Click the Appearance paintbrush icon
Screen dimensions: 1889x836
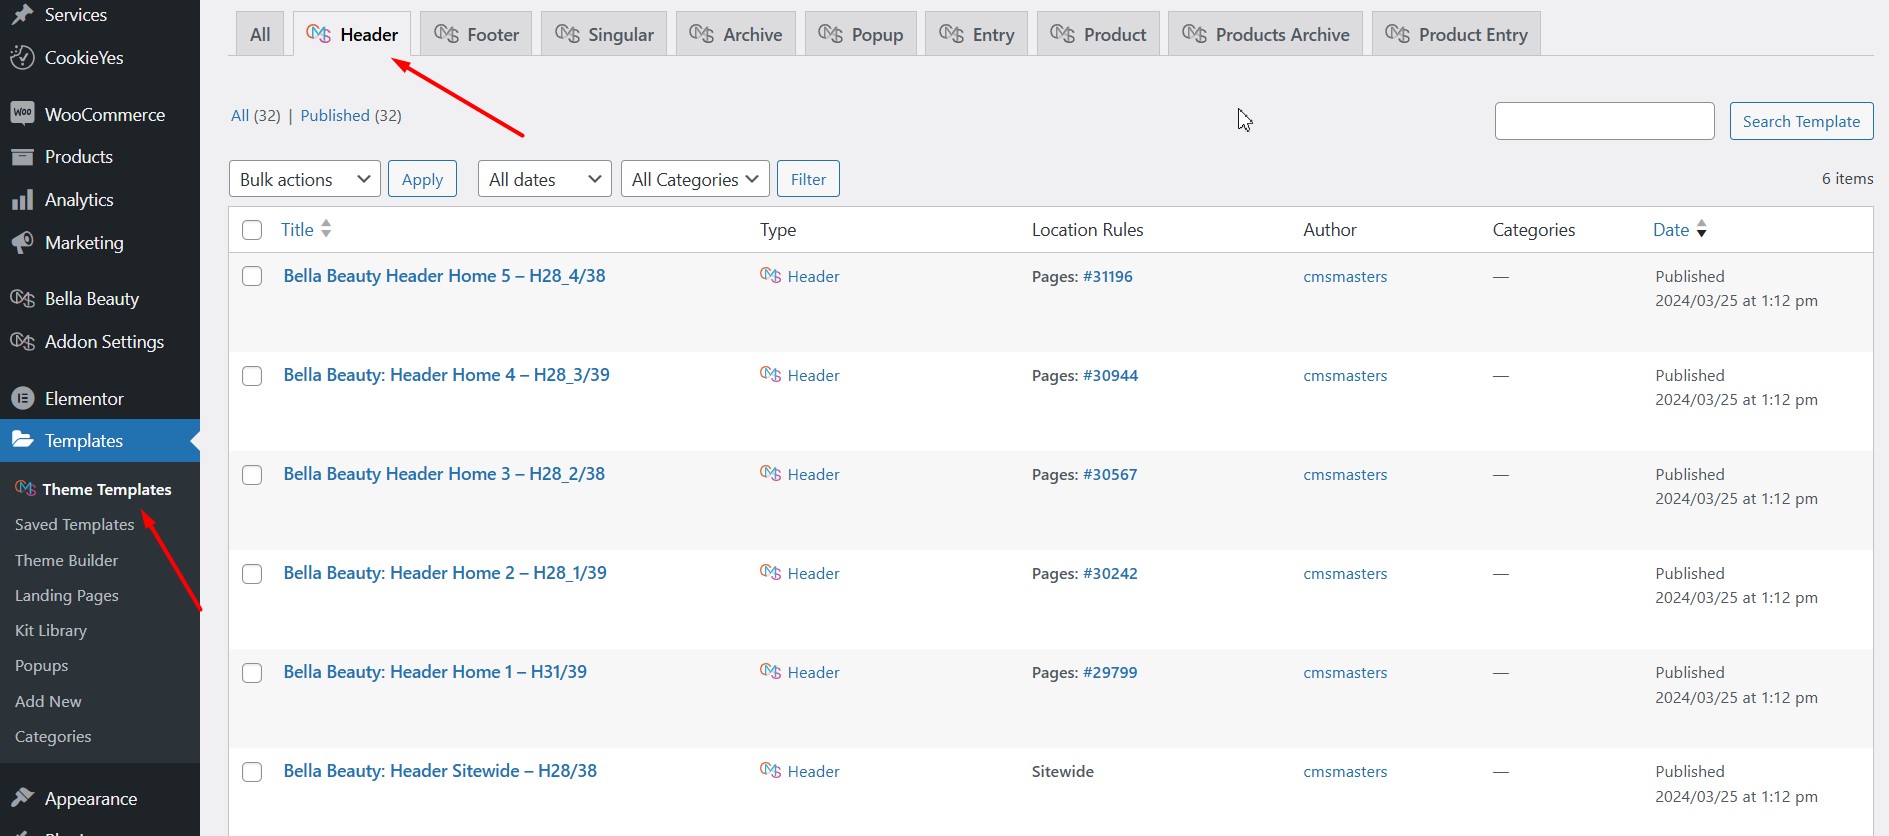coord(22,798)
